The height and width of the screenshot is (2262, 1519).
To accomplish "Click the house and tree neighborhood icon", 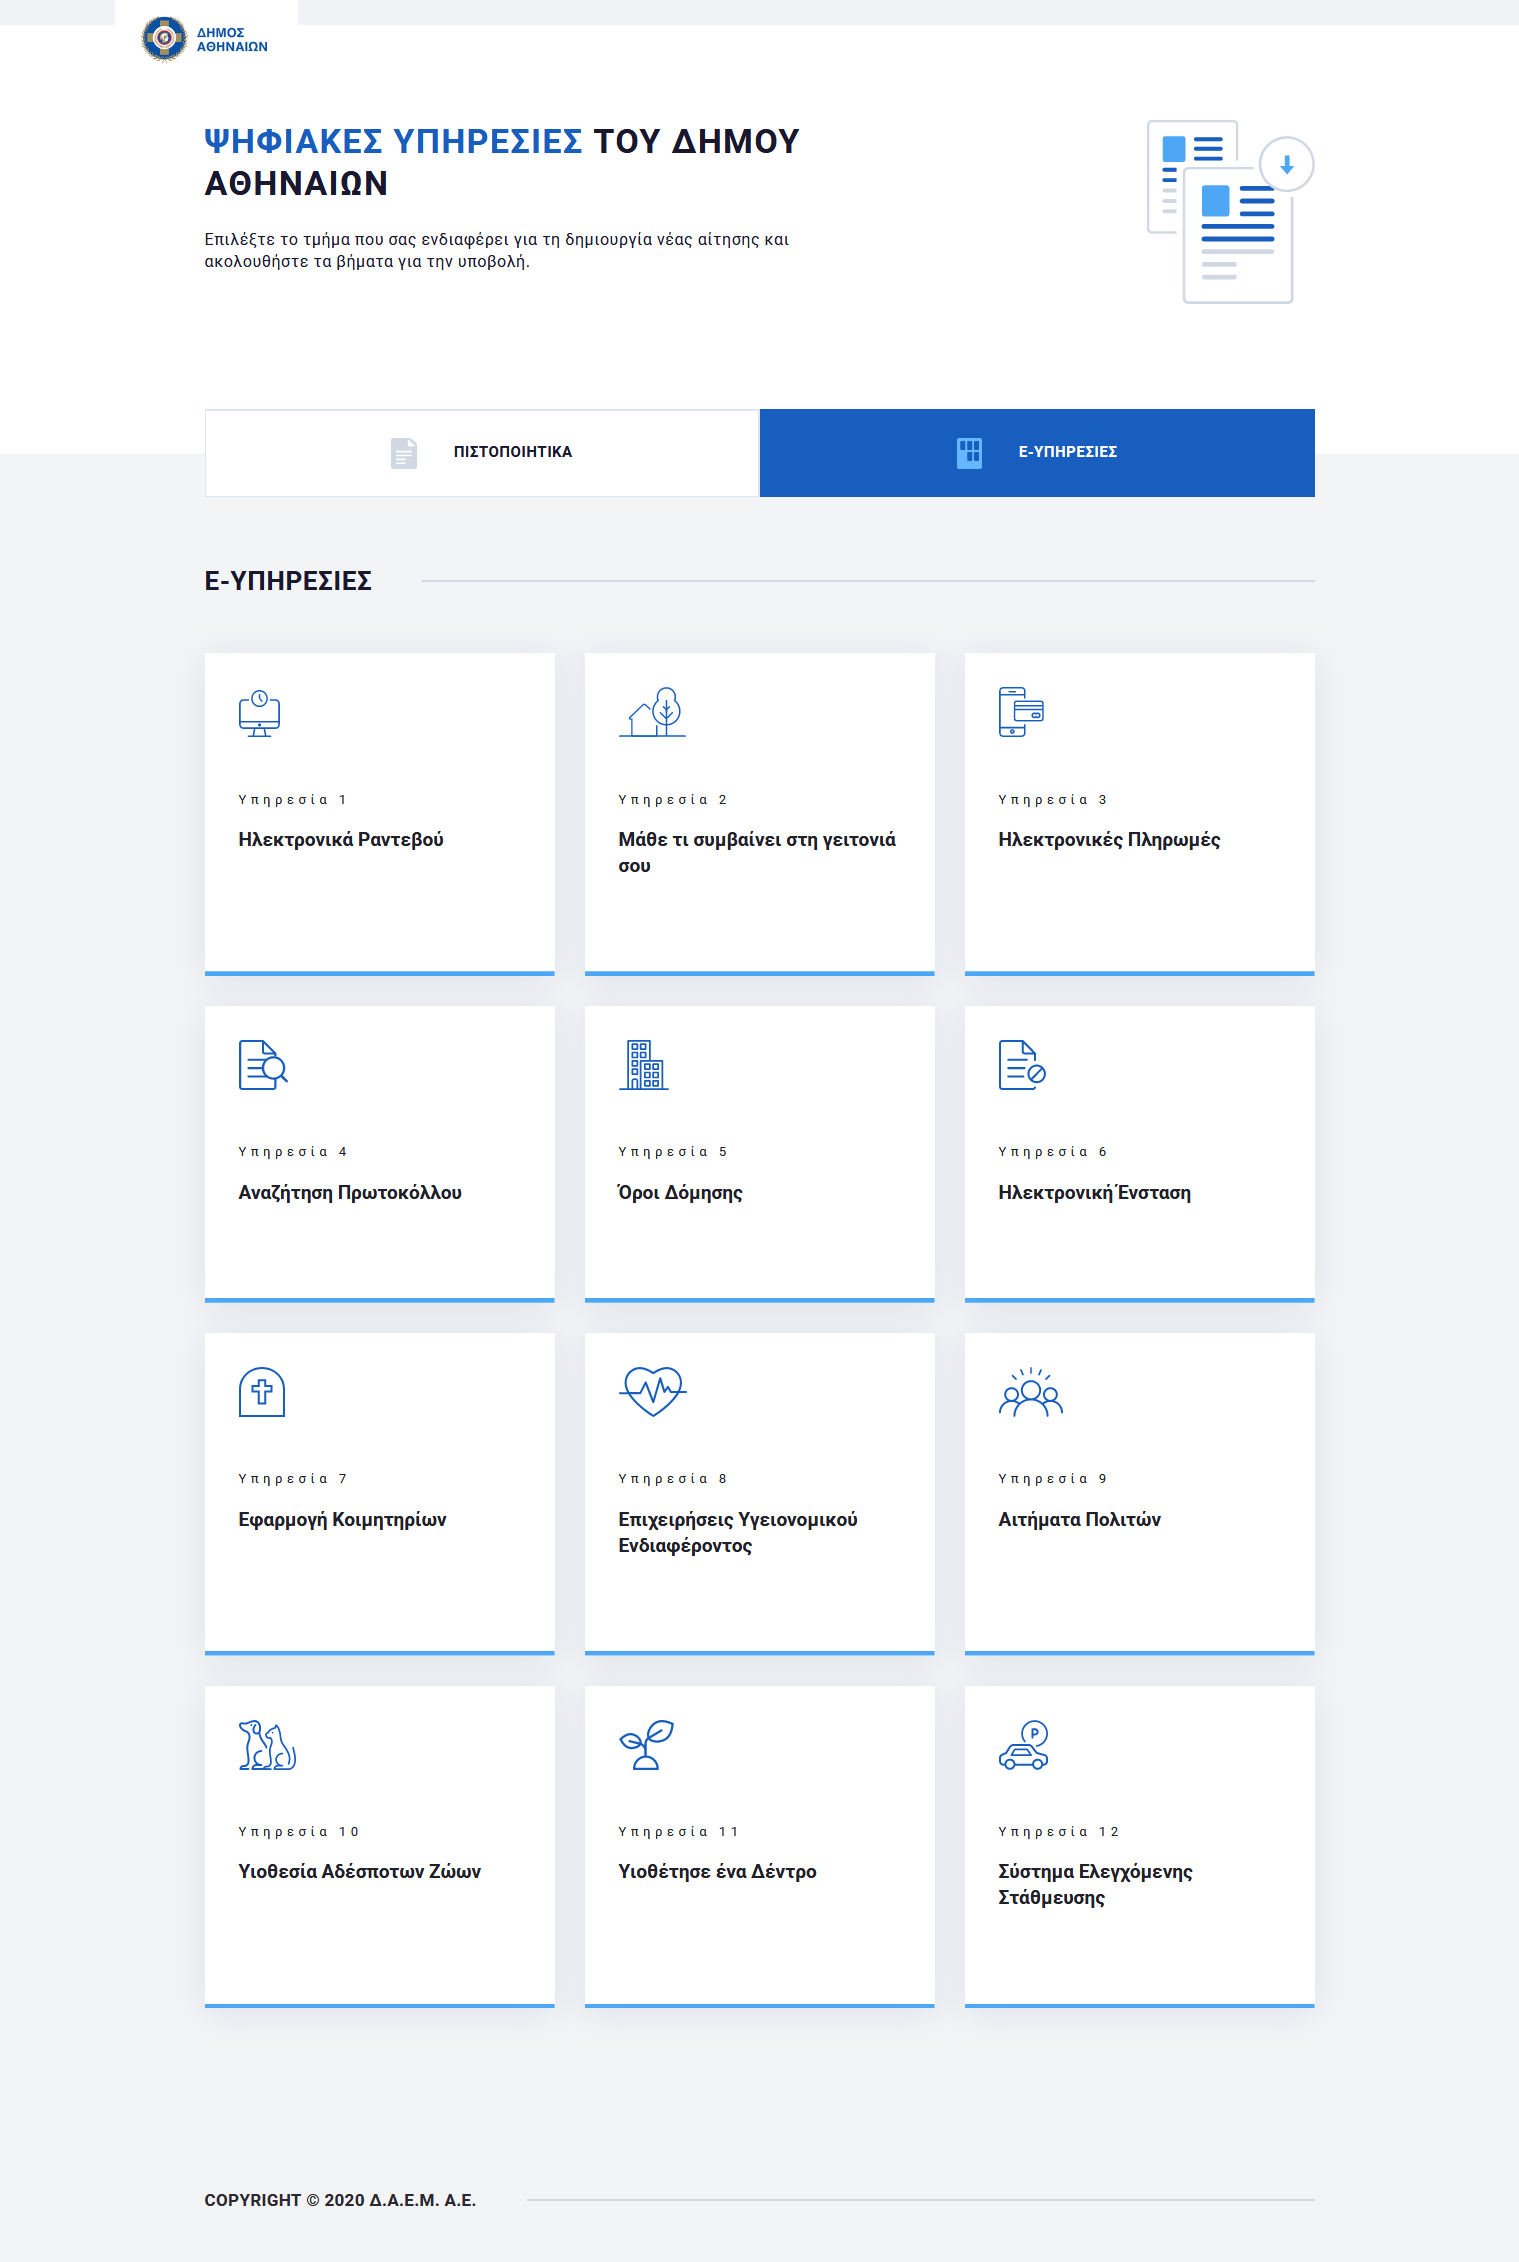I will point(652,712).
